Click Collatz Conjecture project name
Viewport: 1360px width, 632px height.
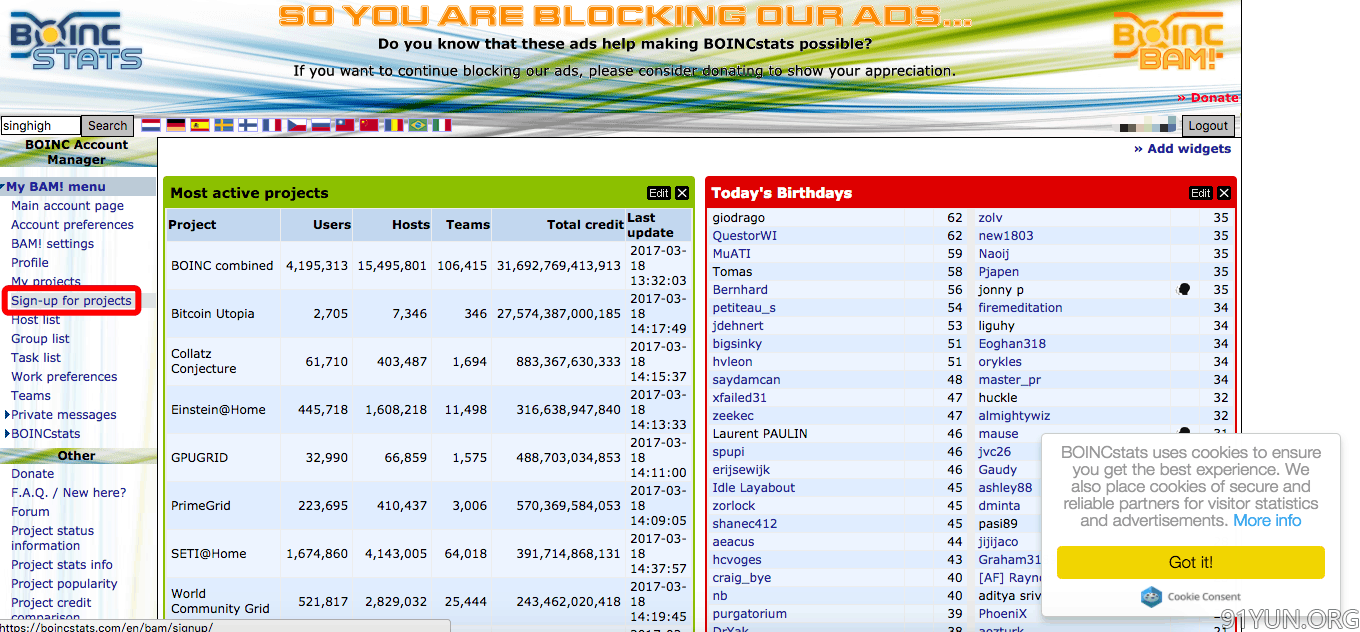(204, 361)
